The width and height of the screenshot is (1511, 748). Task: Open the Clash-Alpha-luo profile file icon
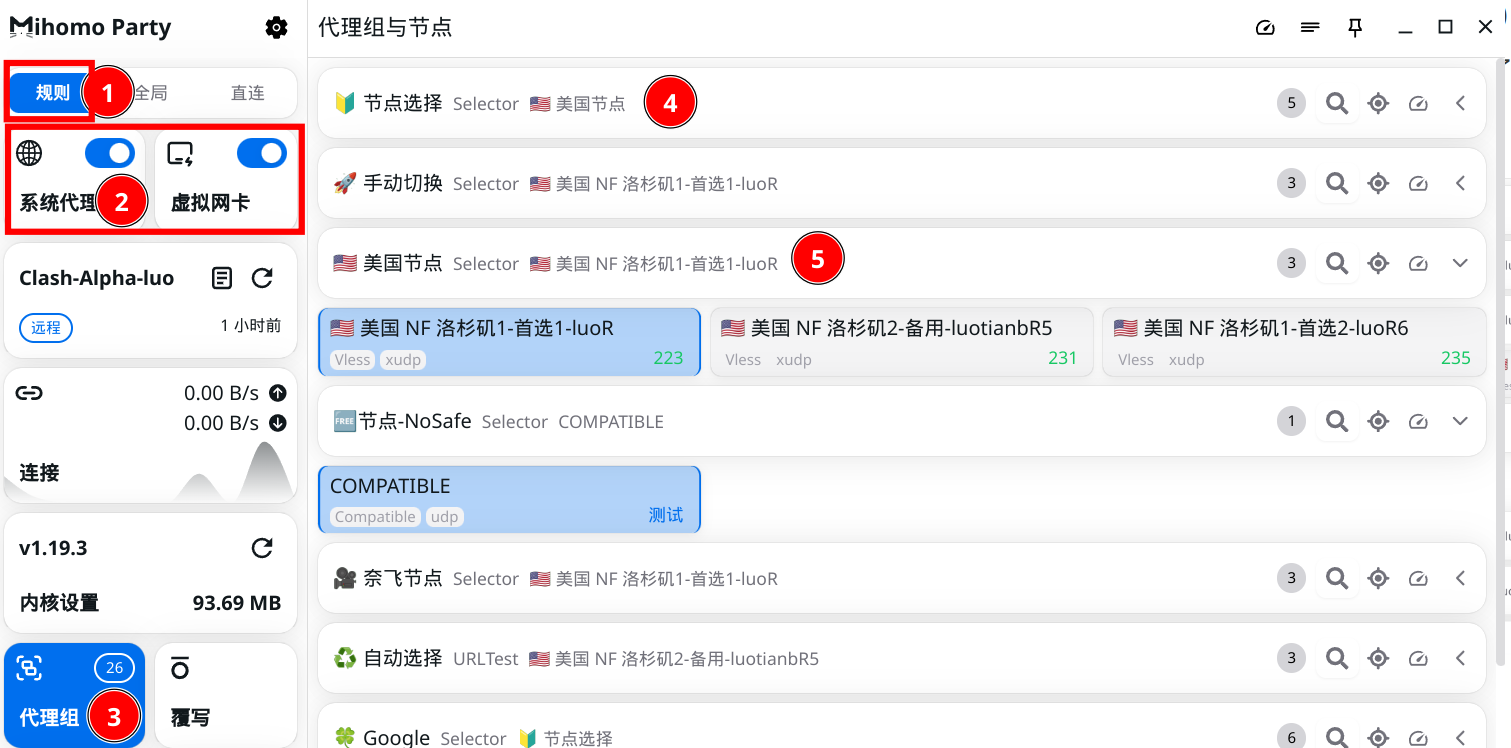click(222, 278)
